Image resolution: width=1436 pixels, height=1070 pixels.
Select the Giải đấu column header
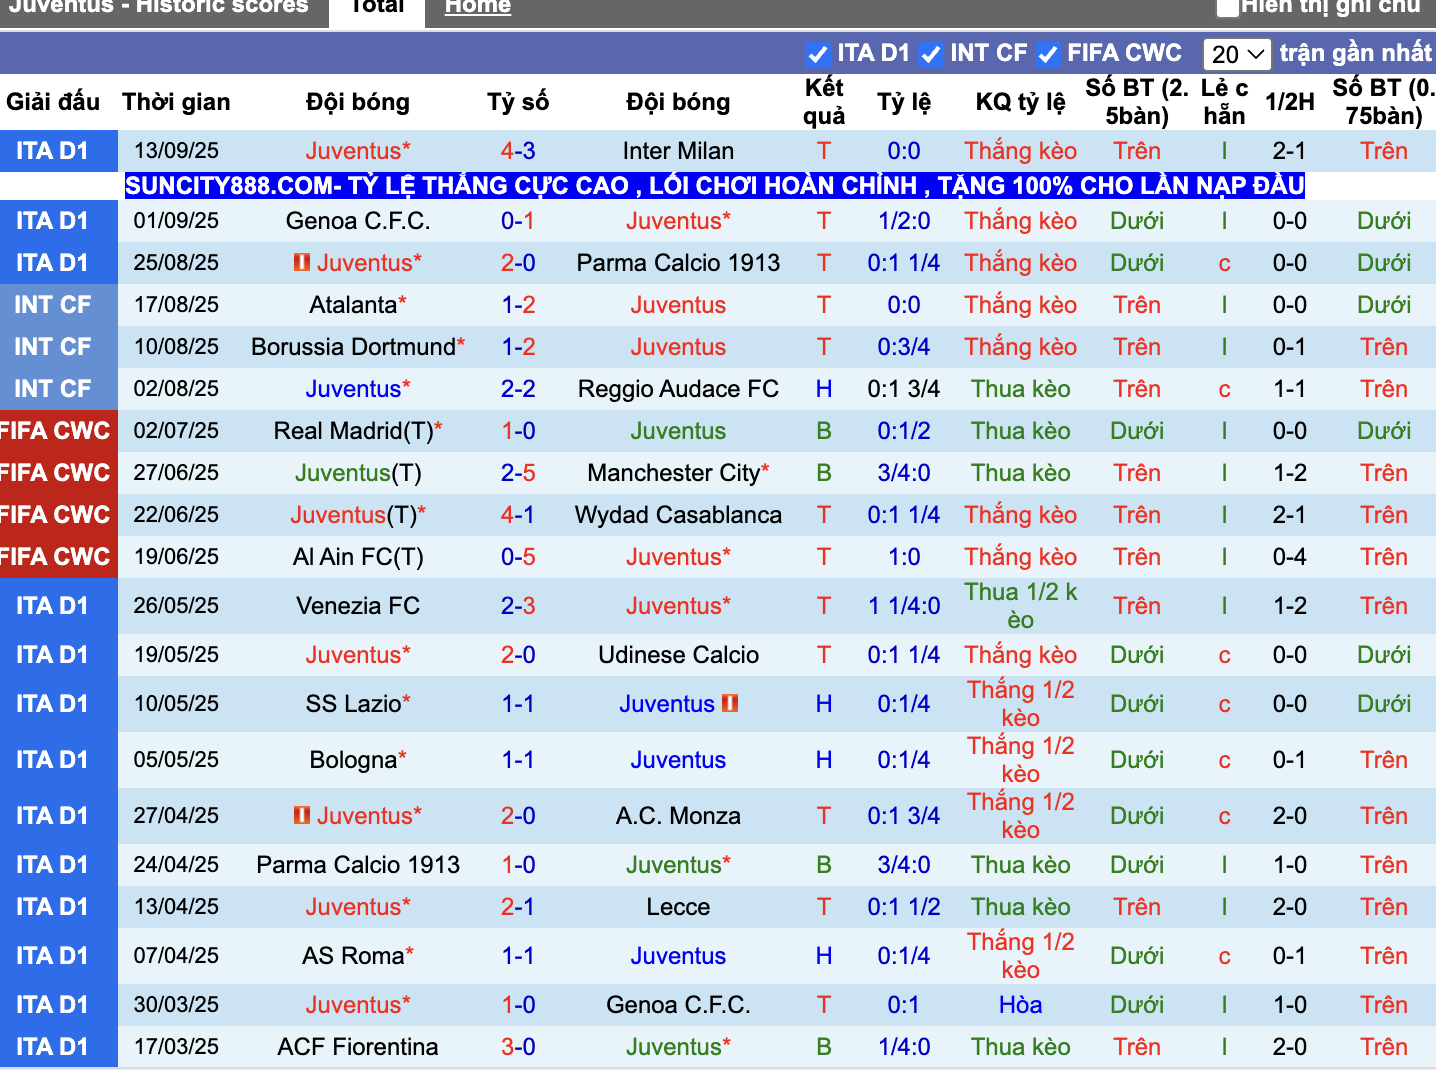coord(53,102)
